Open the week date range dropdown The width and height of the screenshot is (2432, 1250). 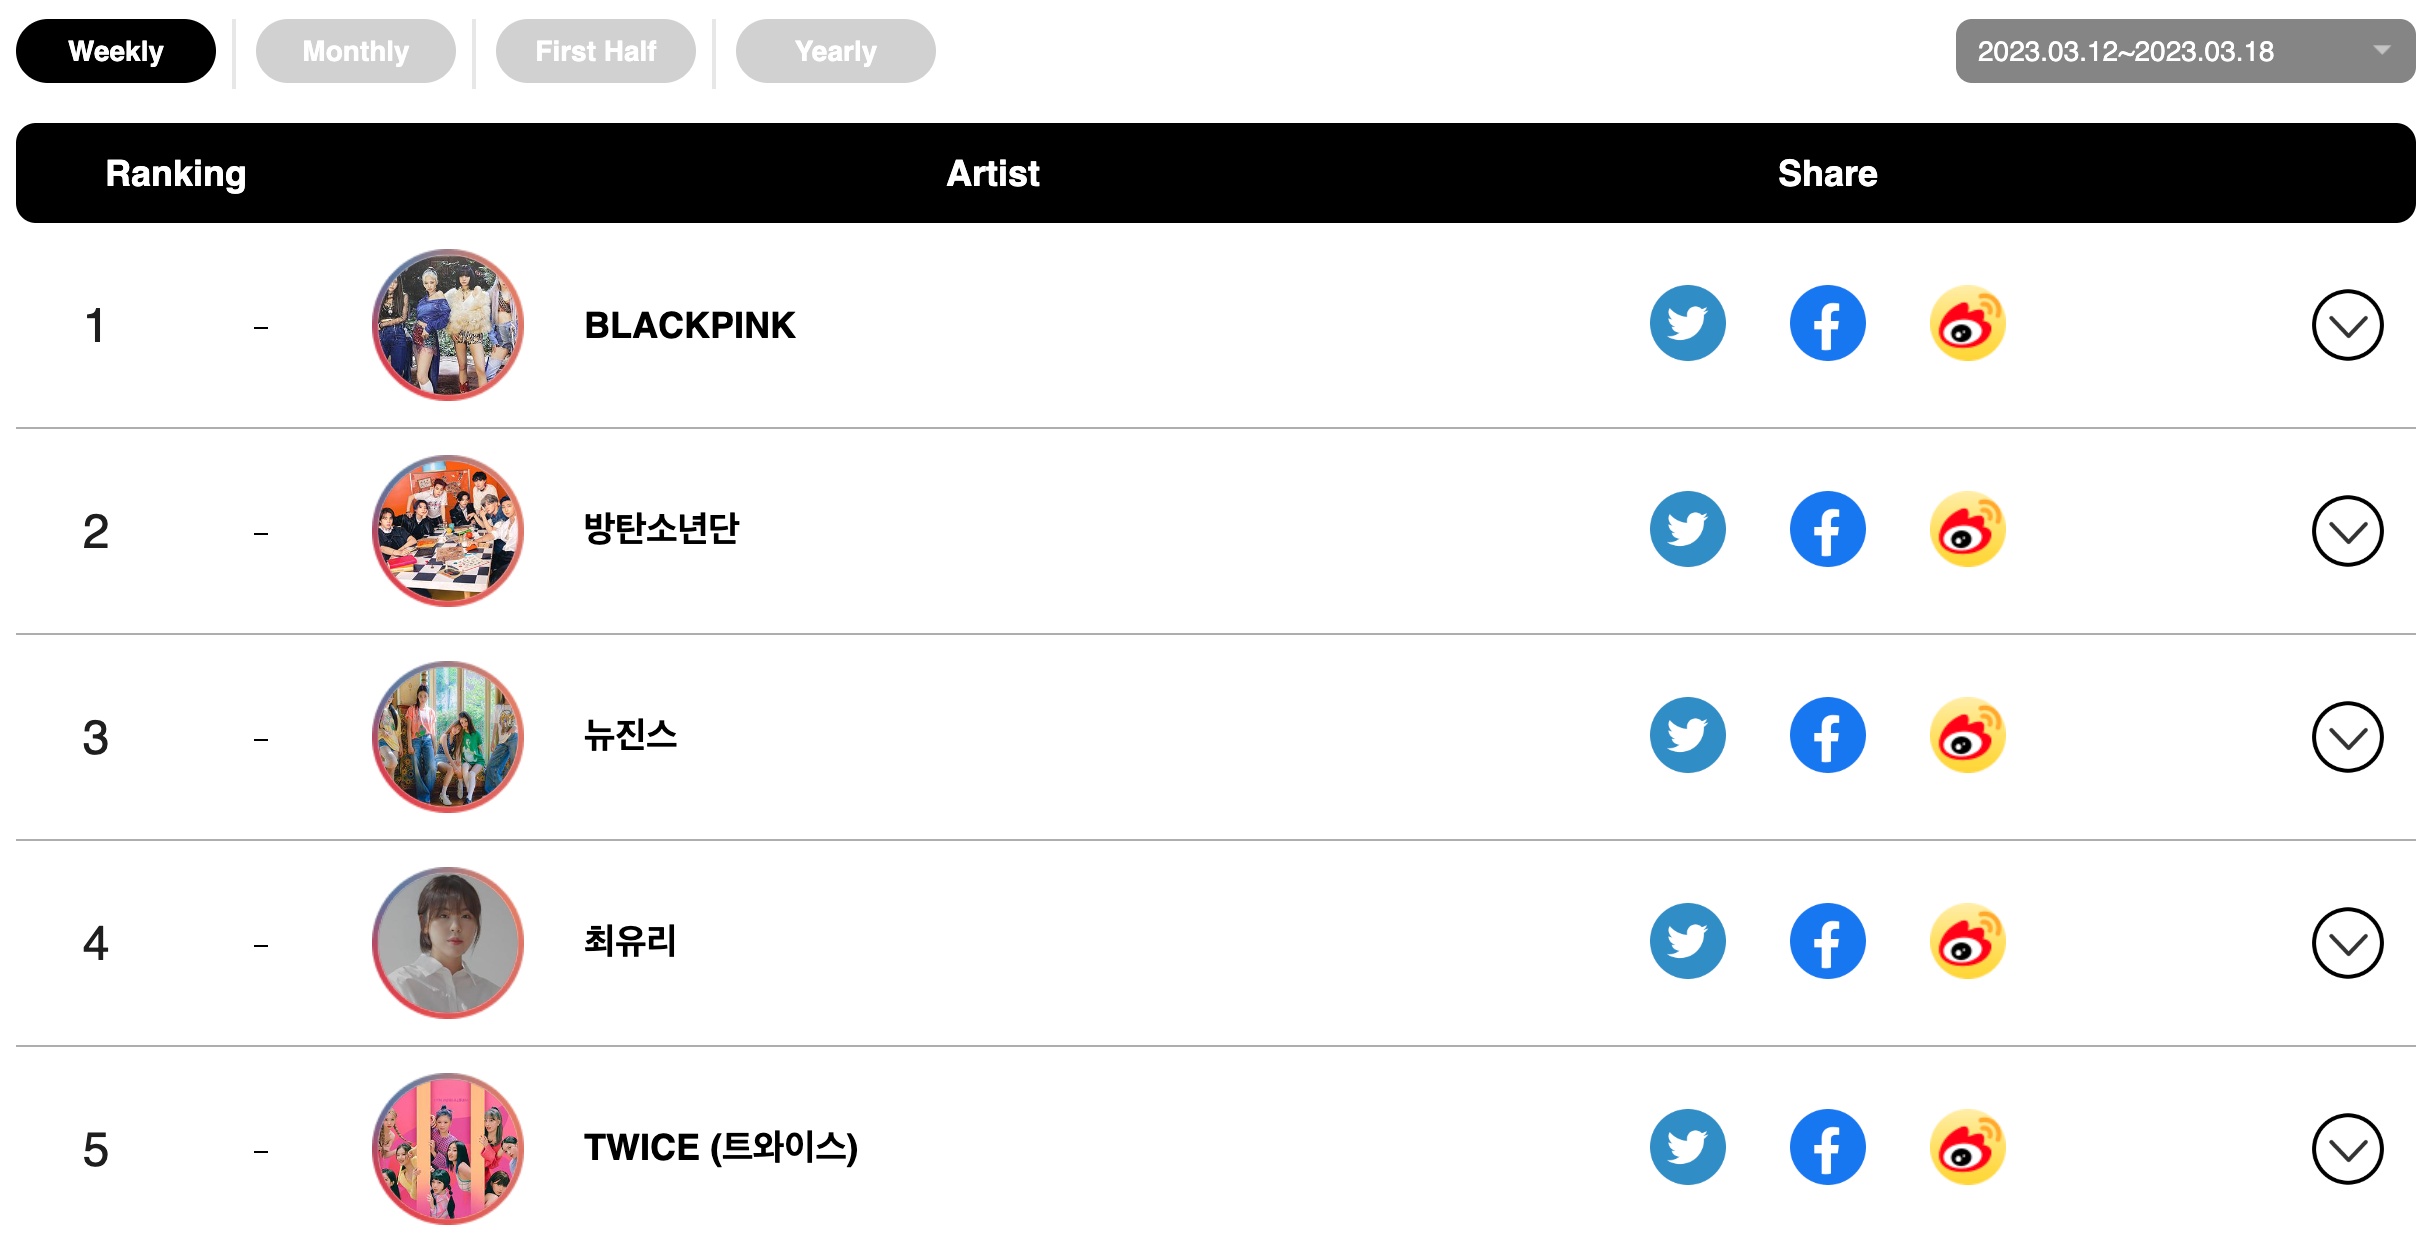point(2184,51)
